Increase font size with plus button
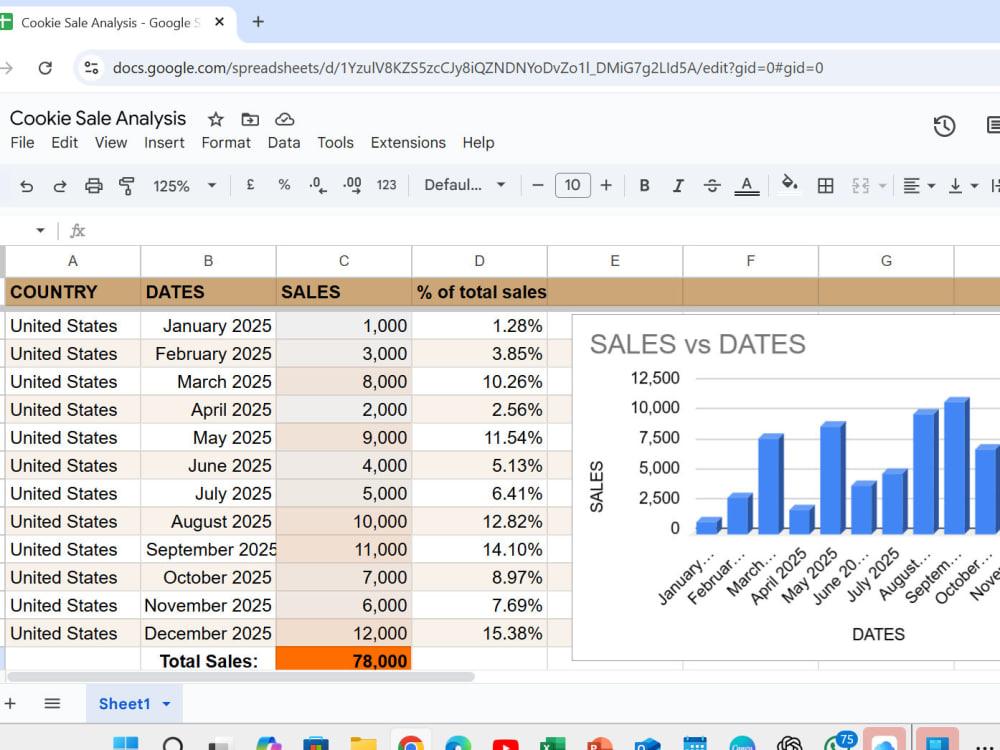 tap(606, 186)
